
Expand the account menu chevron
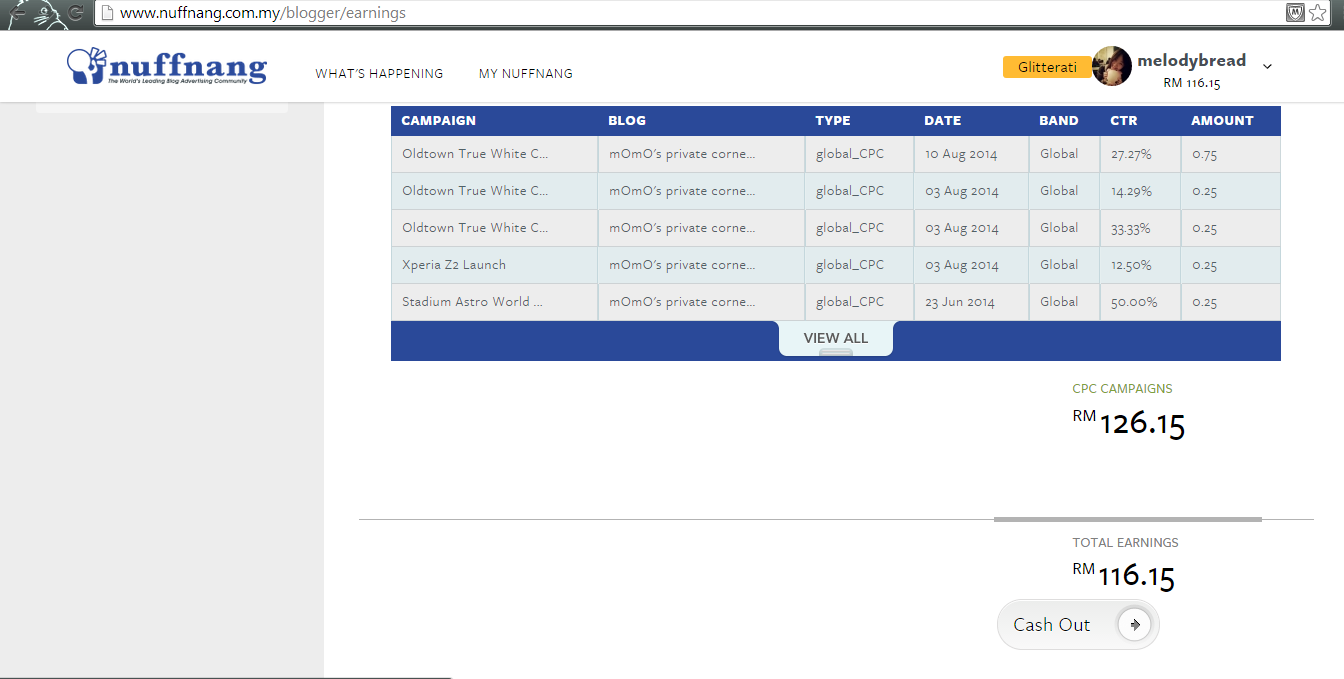[x=1267, y=67]
